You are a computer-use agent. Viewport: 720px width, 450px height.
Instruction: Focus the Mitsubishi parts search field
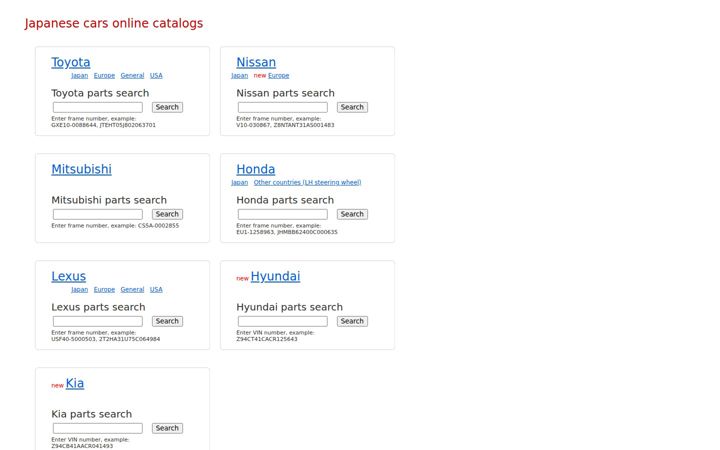(98, 214)
